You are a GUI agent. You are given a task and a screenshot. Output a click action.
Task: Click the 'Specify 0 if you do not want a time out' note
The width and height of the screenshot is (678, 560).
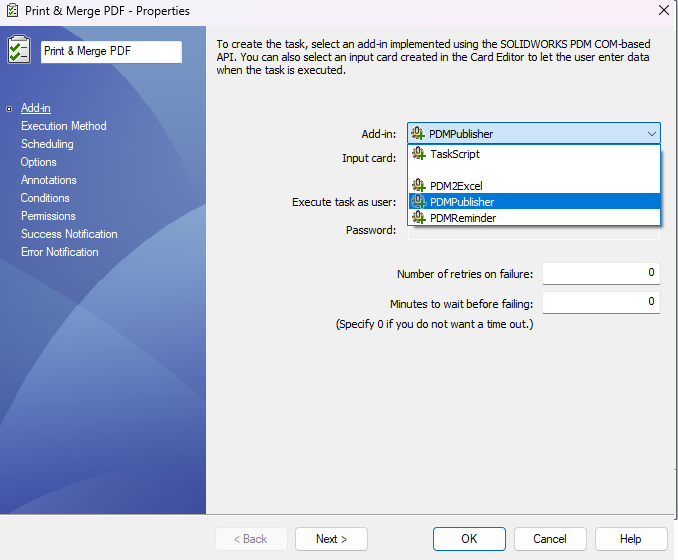(x=435, y=324)
